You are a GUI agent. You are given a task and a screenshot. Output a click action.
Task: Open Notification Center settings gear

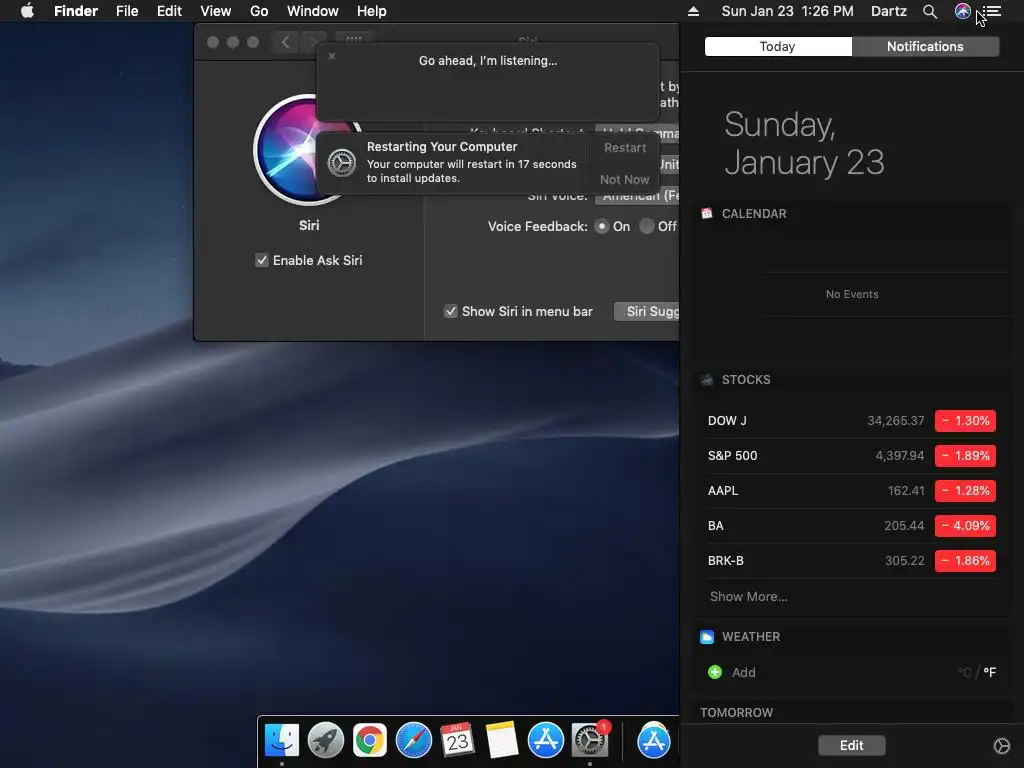point(1001,745)
